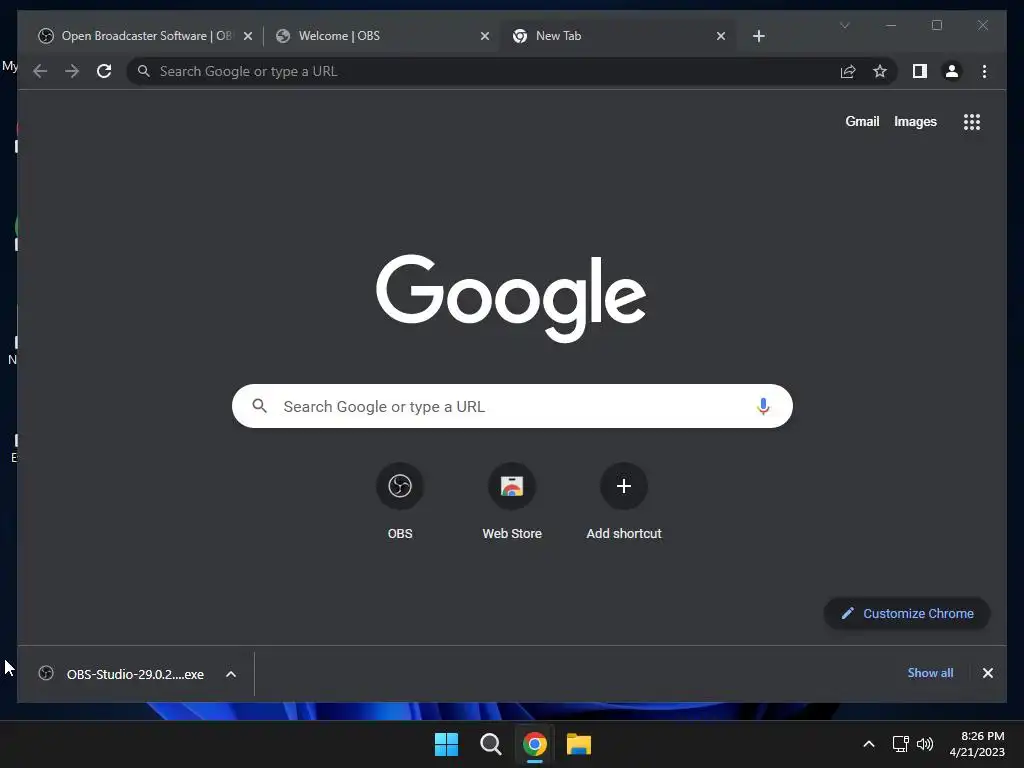
Task: Open File Explorer from the taskbar
Action: click(579, 744)
